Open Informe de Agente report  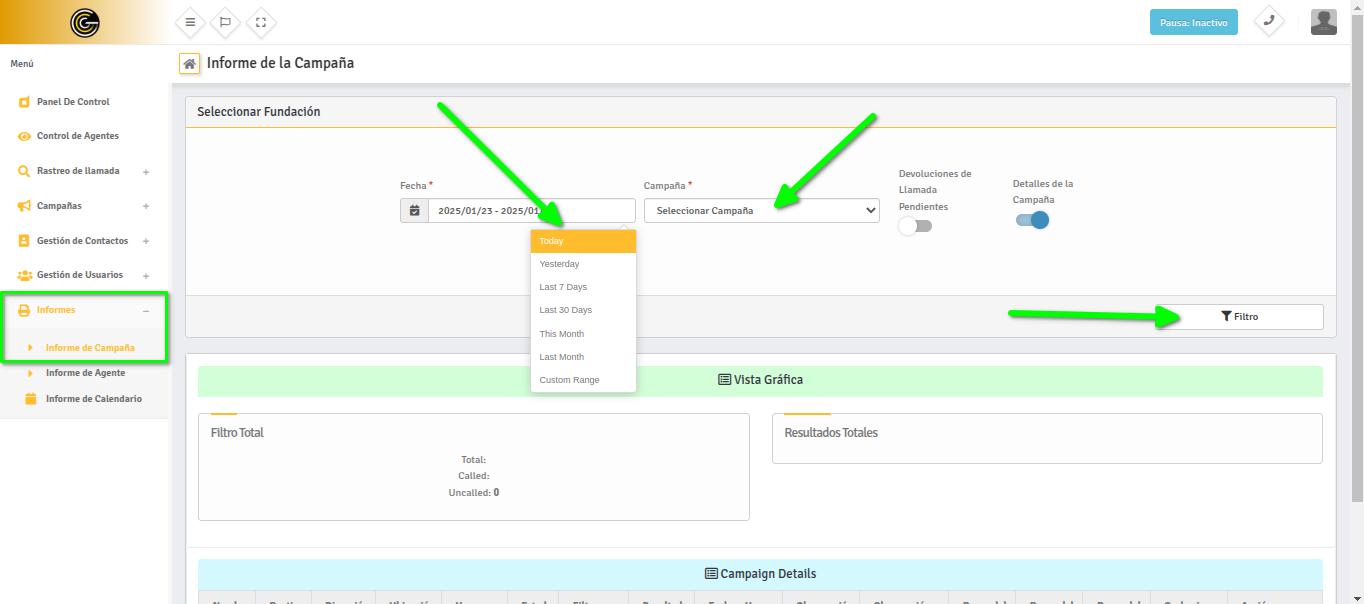(85, 373)
